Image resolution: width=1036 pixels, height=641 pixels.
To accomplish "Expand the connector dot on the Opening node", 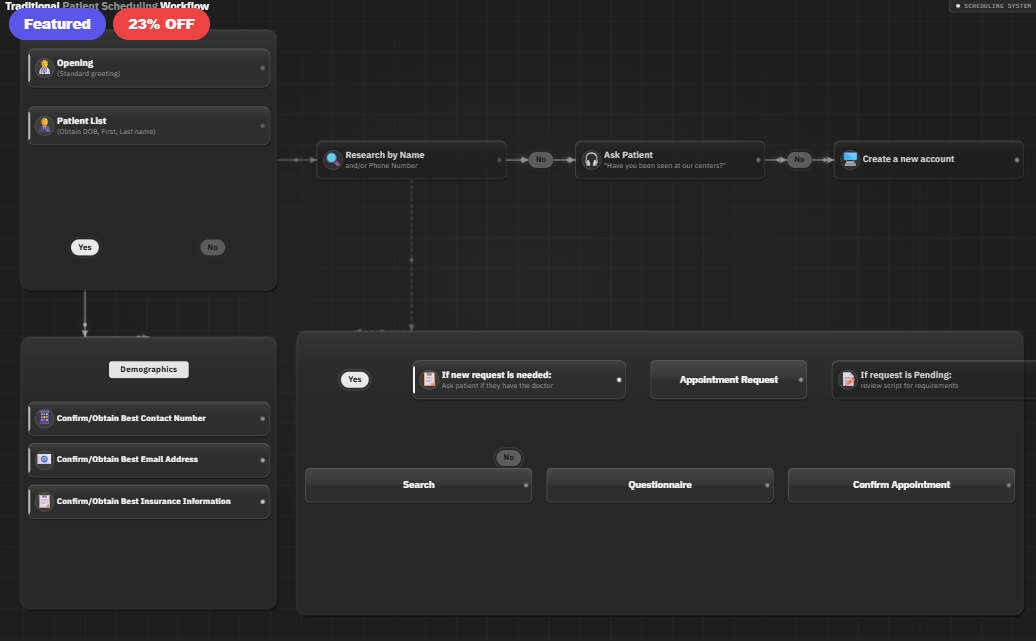I will point(262,67).
